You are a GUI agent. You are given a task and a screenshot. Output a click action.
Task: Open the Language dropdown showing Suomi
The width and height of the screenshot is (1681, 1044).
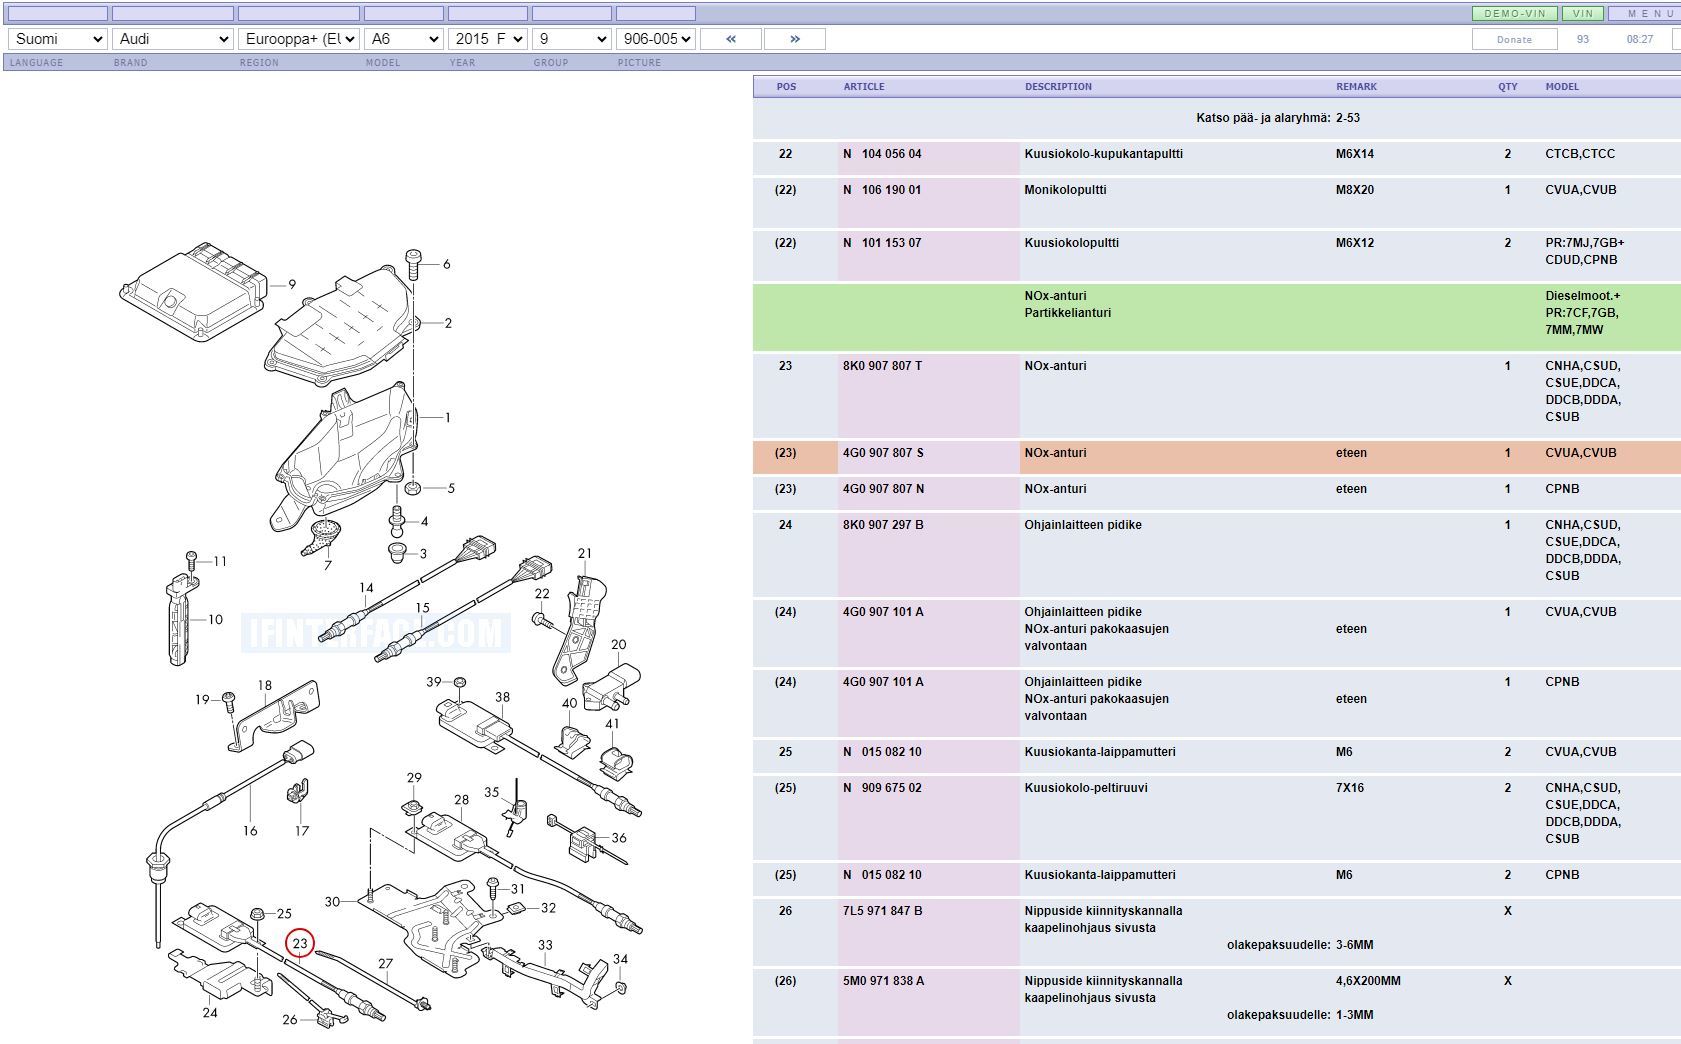click(x=57, y=39)
